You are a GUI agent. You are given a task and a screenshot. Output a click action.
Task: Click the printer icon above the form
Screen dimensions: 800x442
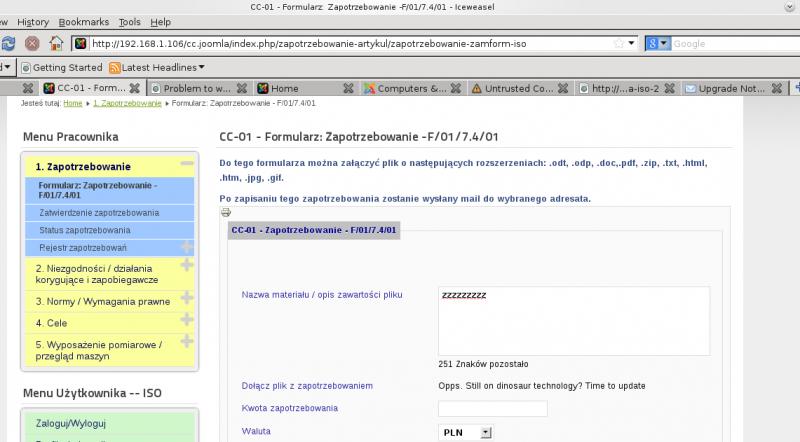click(225, 212)
